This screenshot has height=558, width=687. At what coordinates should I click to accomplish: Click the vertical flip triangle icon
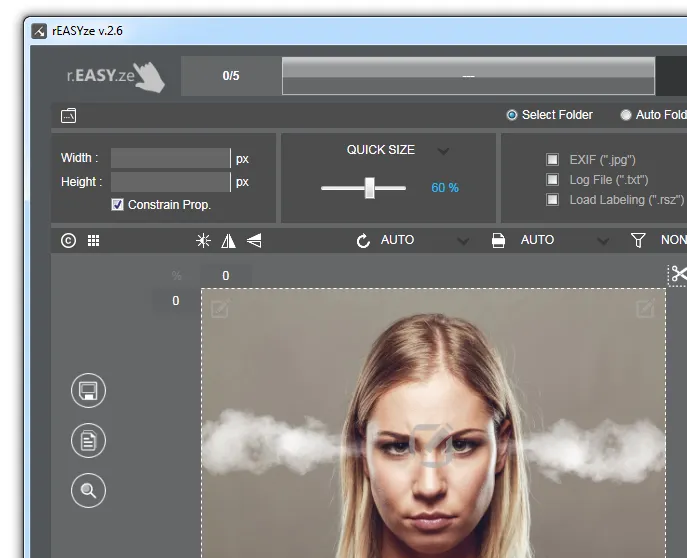[x=254, y=240]
